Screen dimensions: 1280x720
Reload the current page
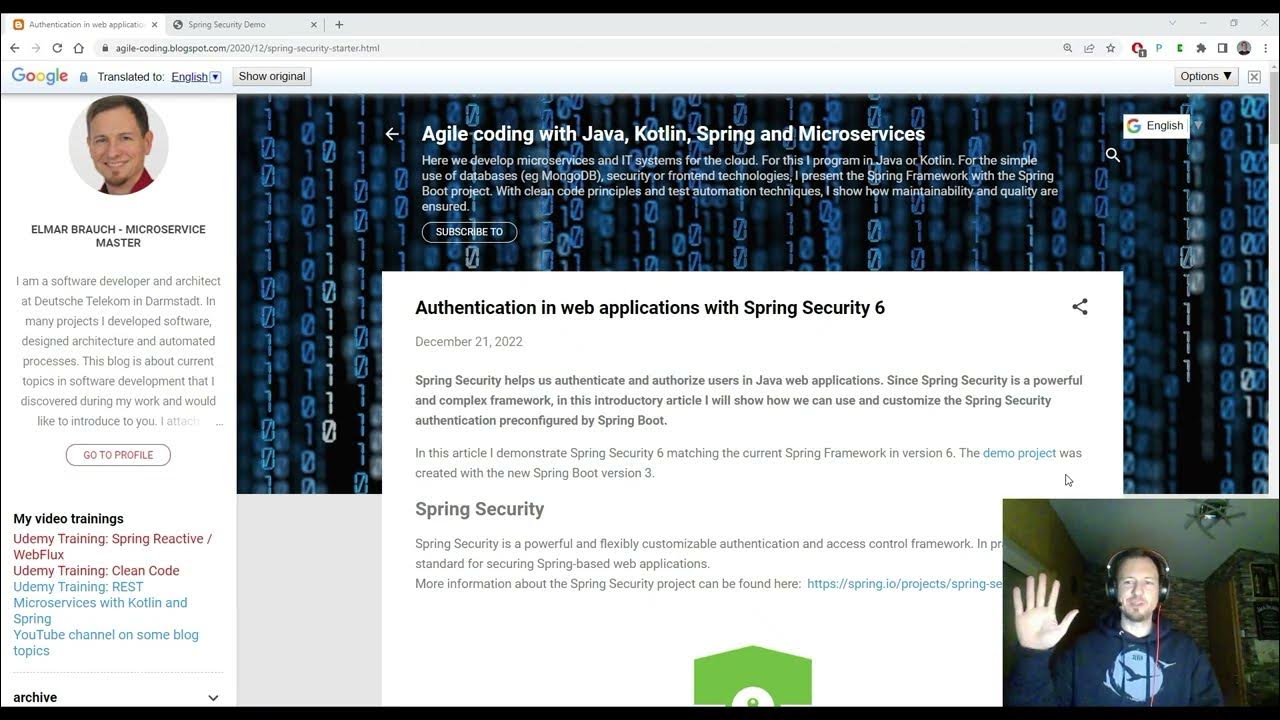coord(57,48)
